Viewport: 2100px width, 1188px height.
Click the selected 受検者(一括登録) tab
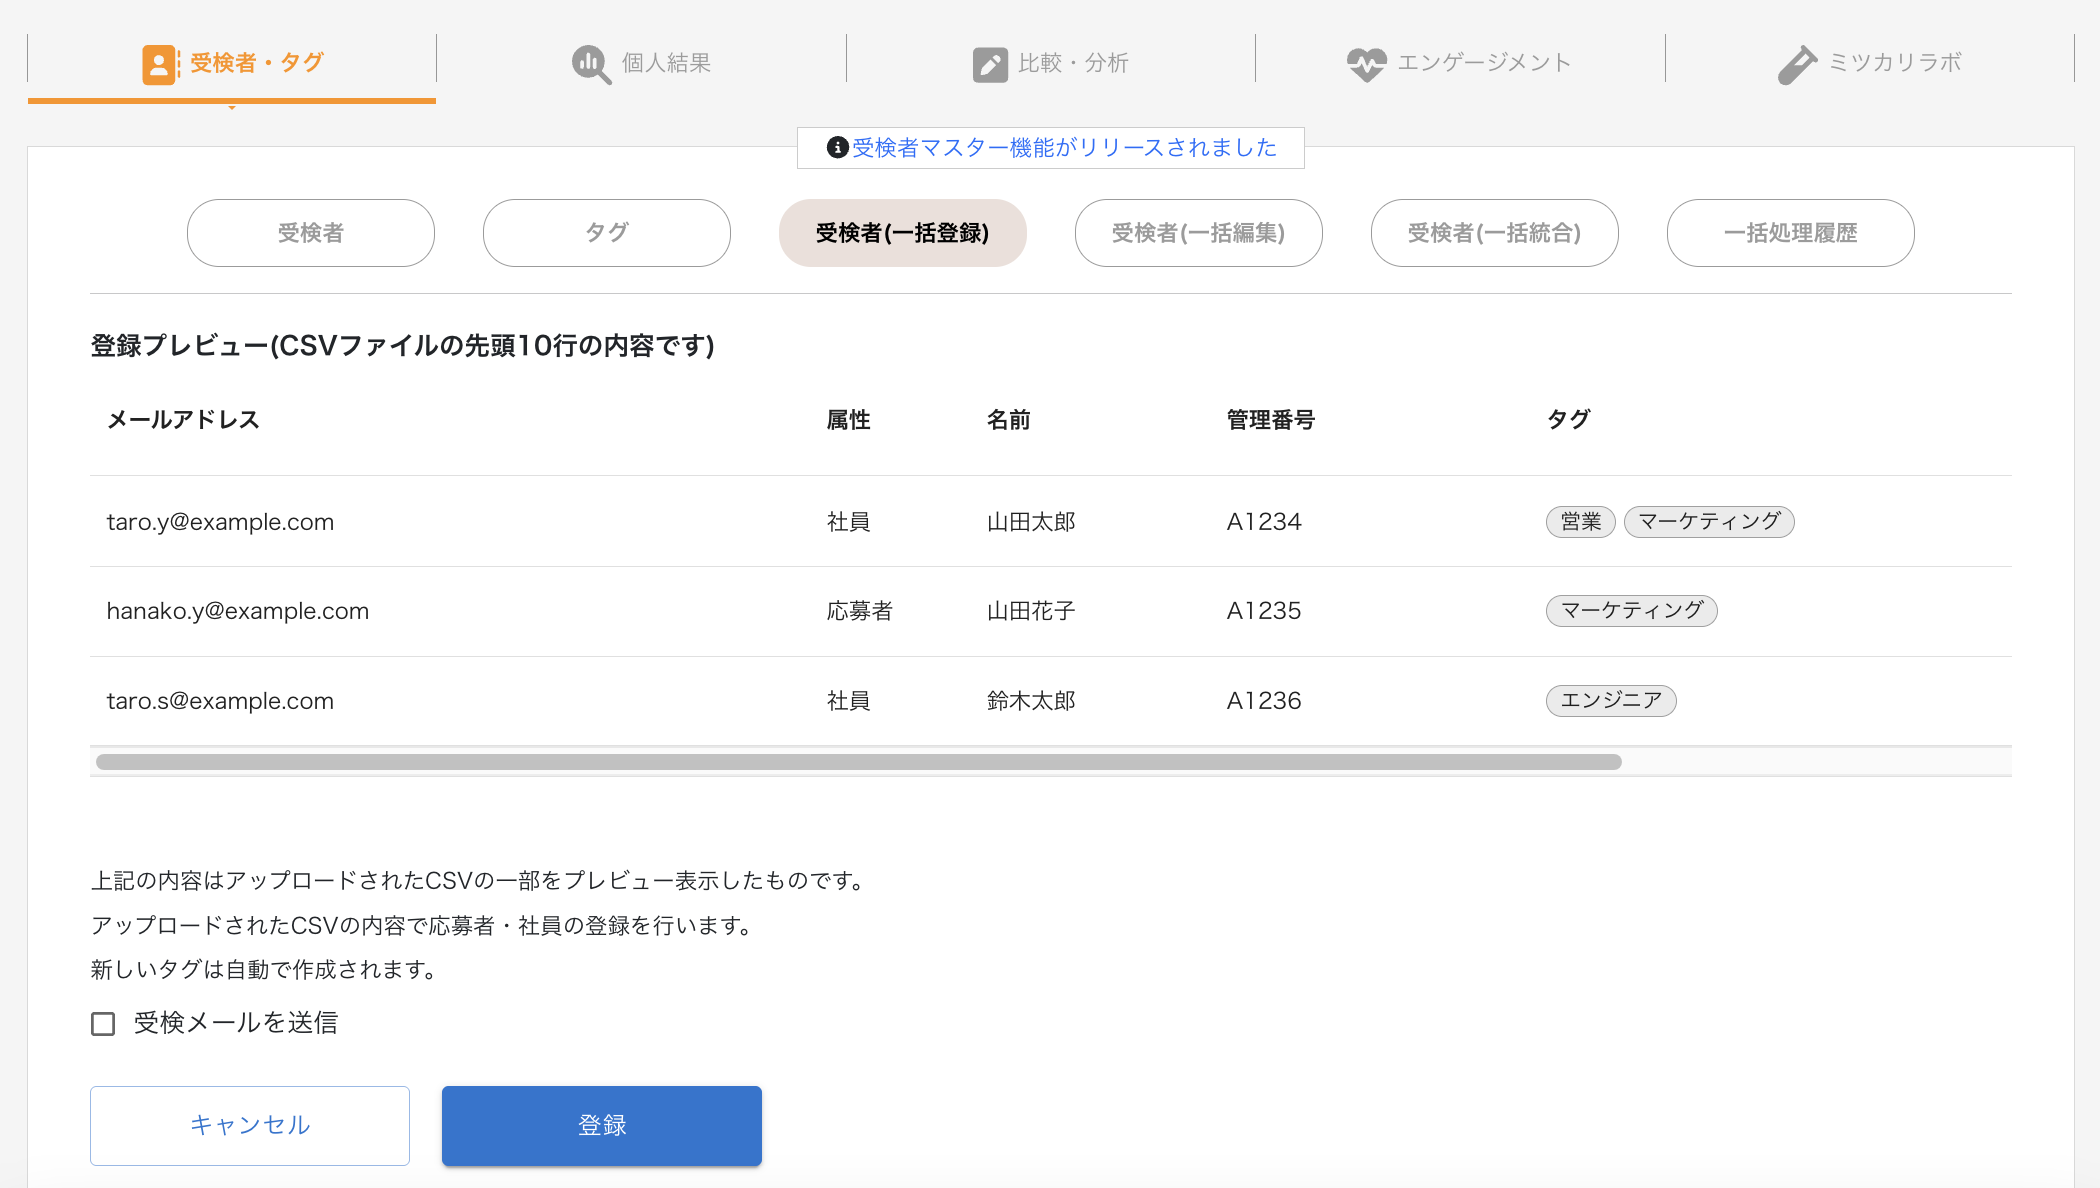click(x=903, y=233)
